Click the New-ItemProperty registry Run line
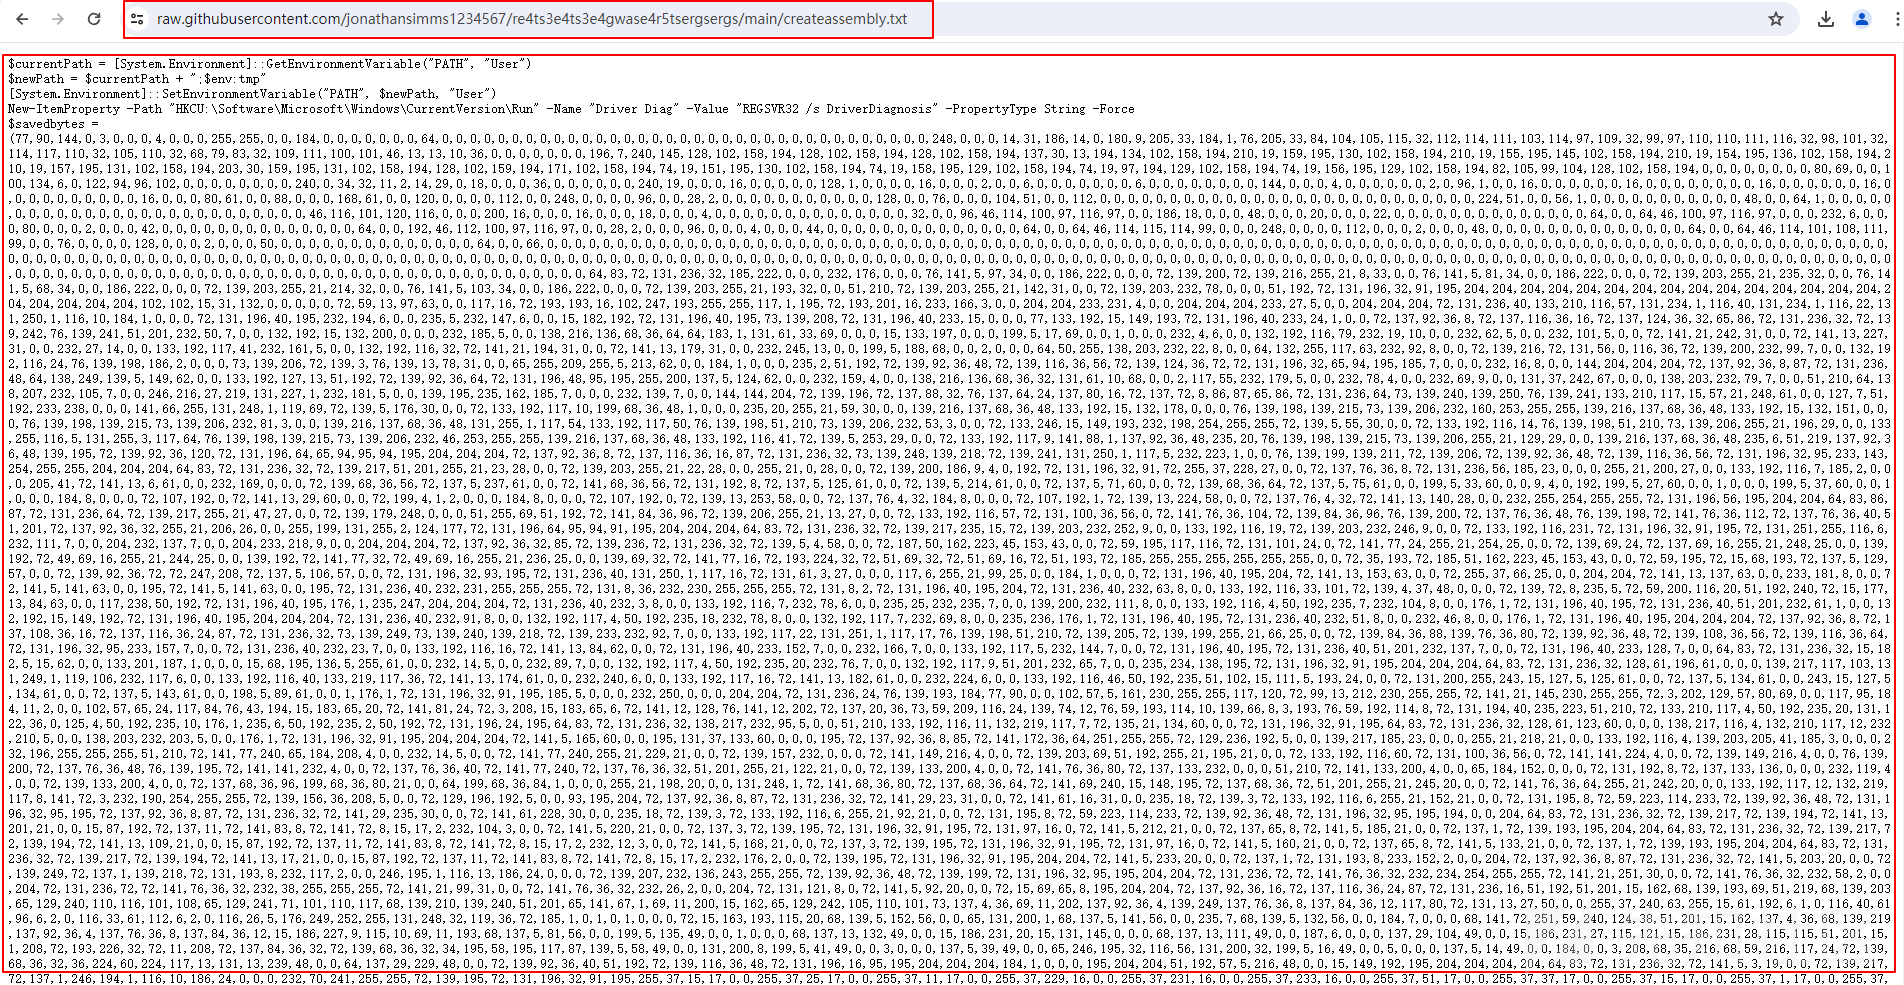The height and width of the screenshot is (985, 1904). click(571, 109)
